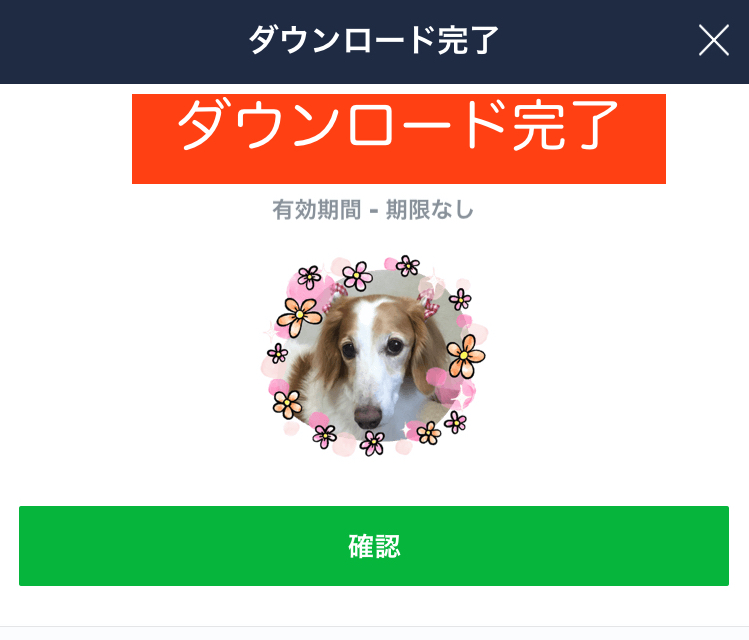This screenshot has height=640, width=749.
Task: Click the dog's left-side eye in sticker
Action: (x=349, y=351)
